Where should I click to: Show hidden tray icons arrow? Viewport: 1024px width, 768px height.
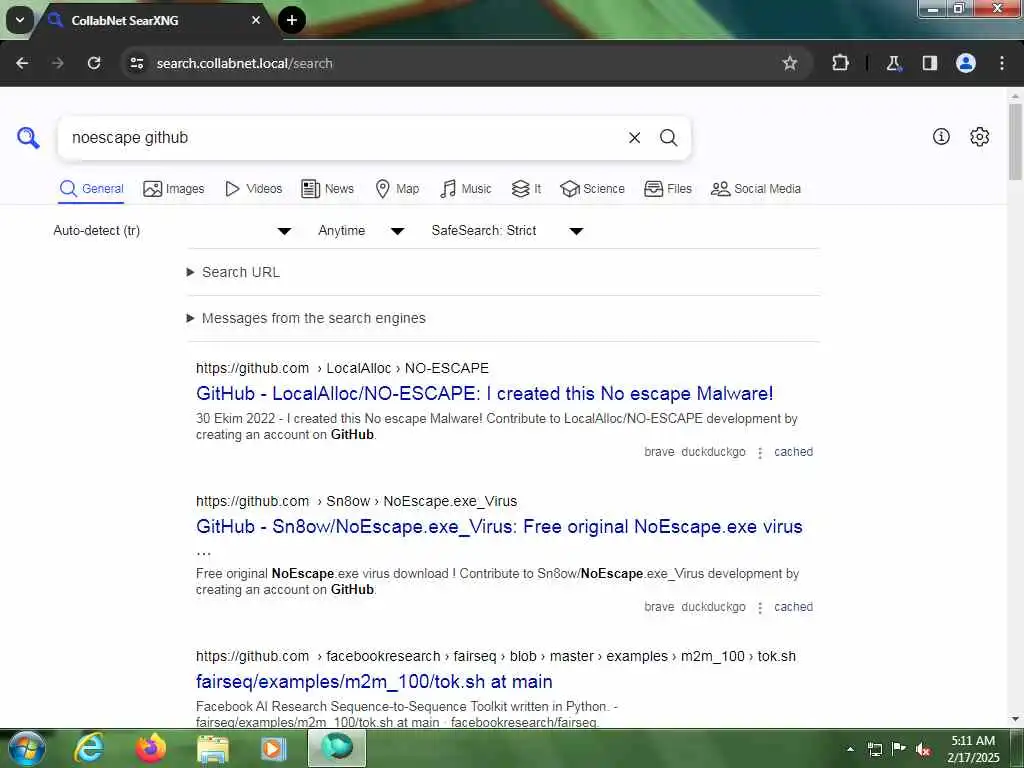coord(850,749)
